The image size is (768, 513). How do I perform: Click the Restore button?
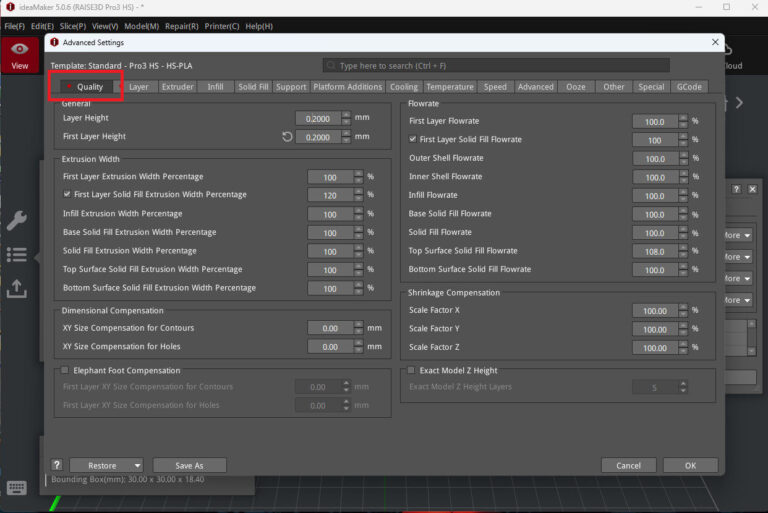[101, 465]
